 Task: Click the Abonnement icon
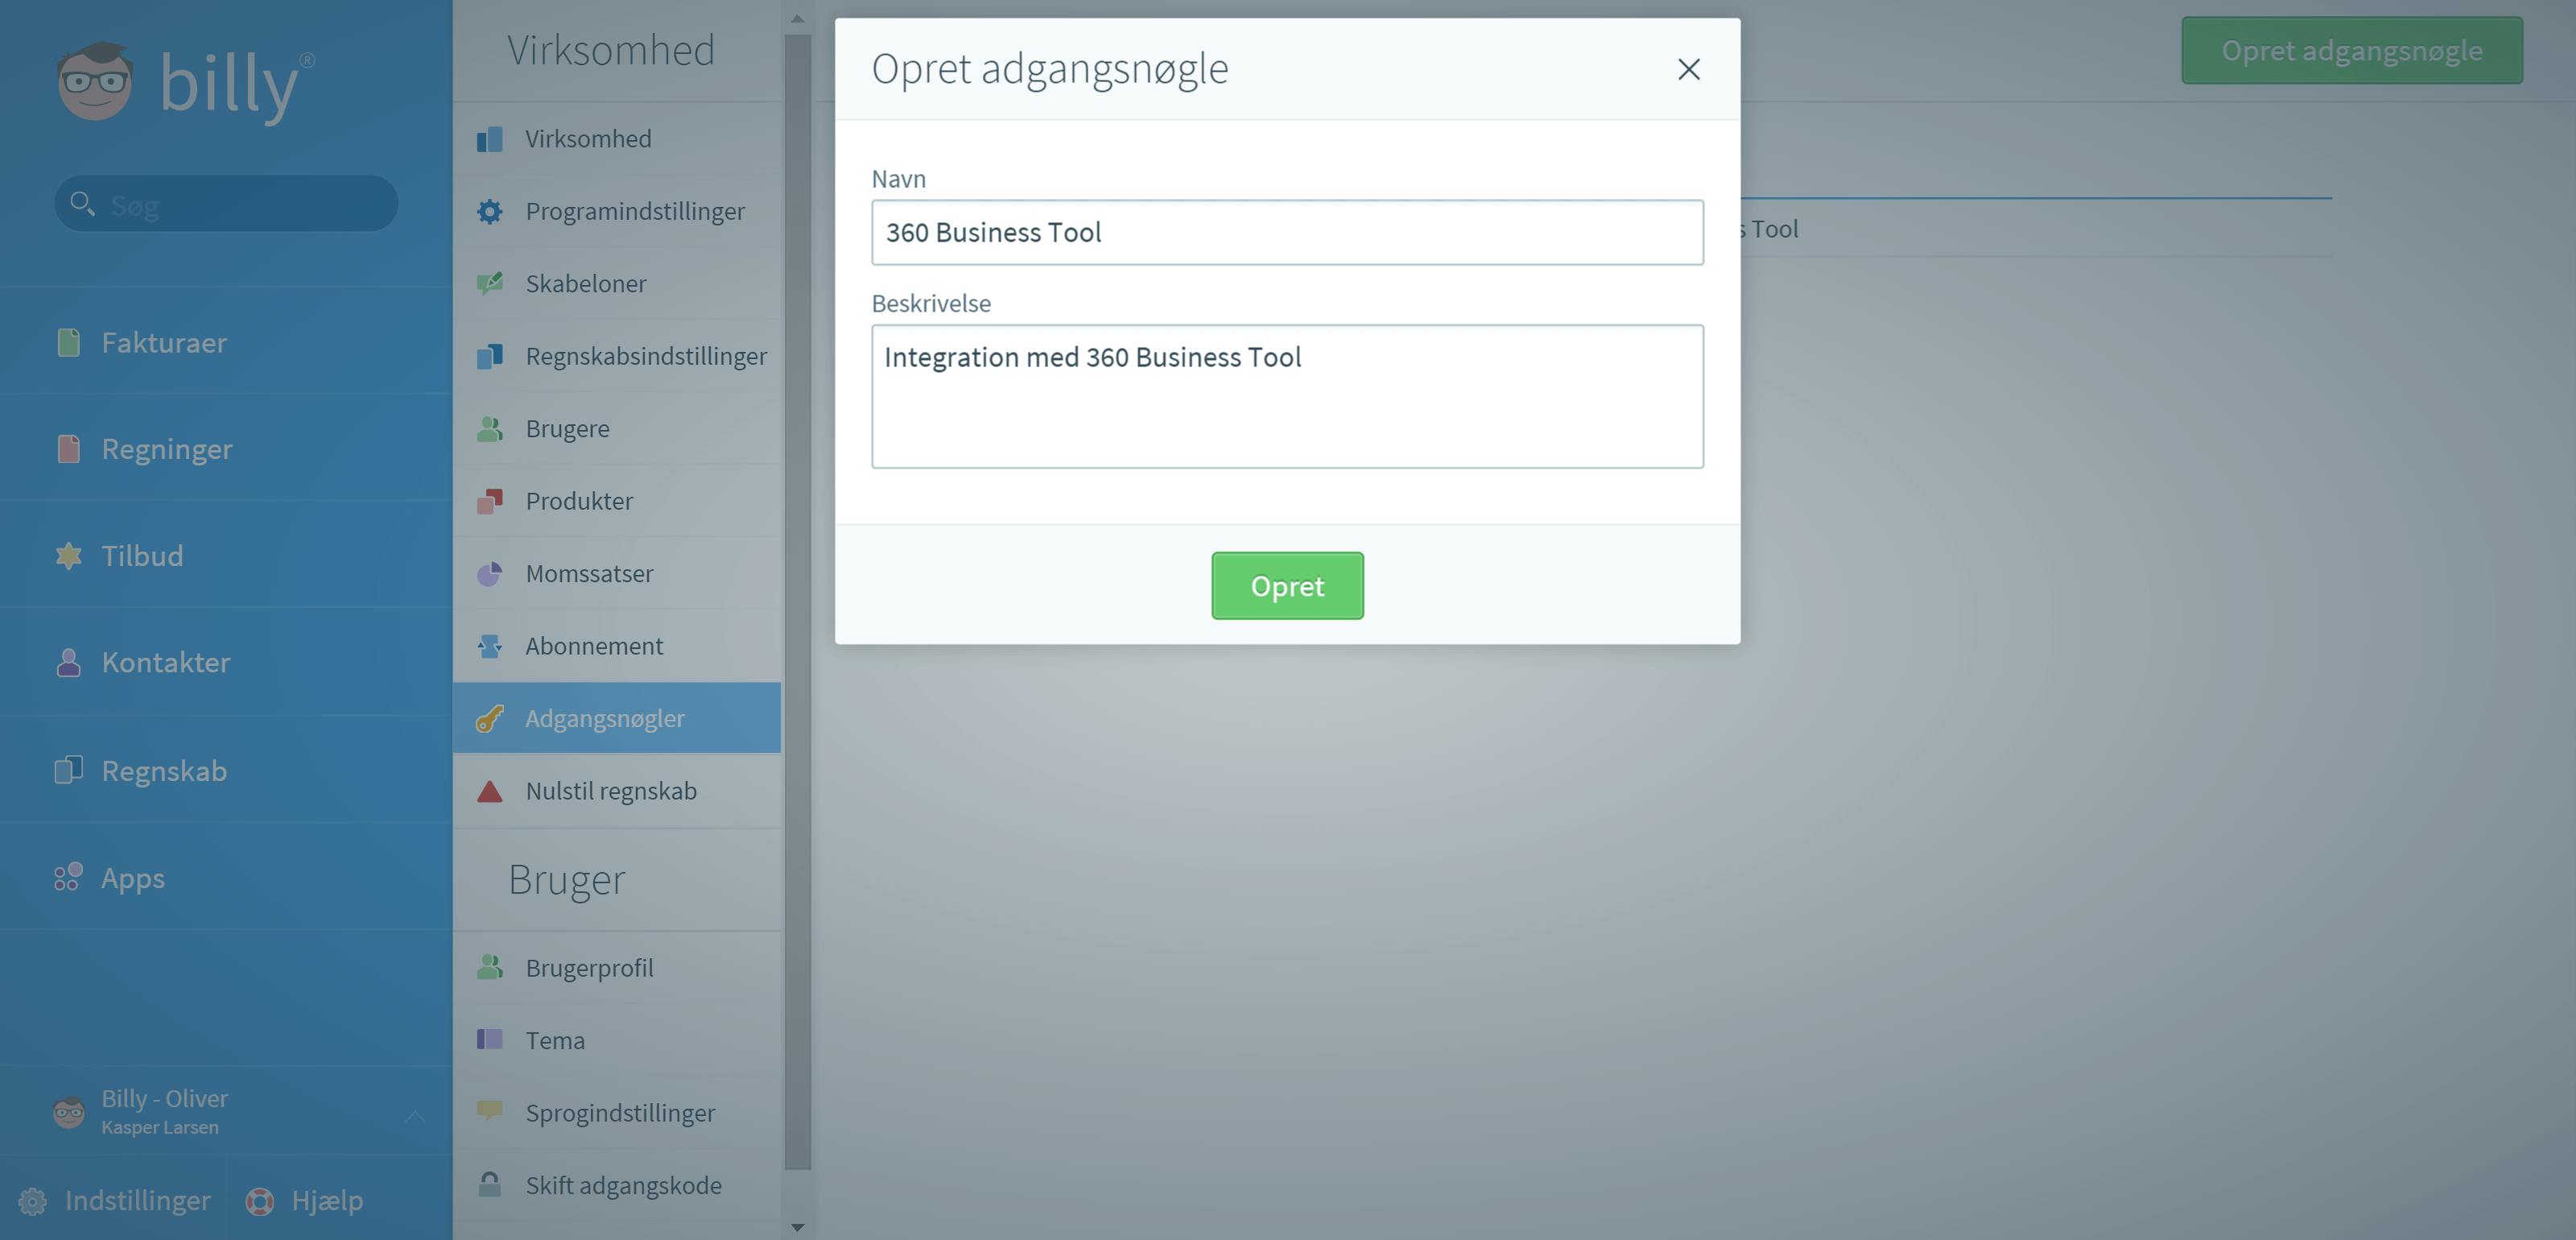[x=490, y=646]
